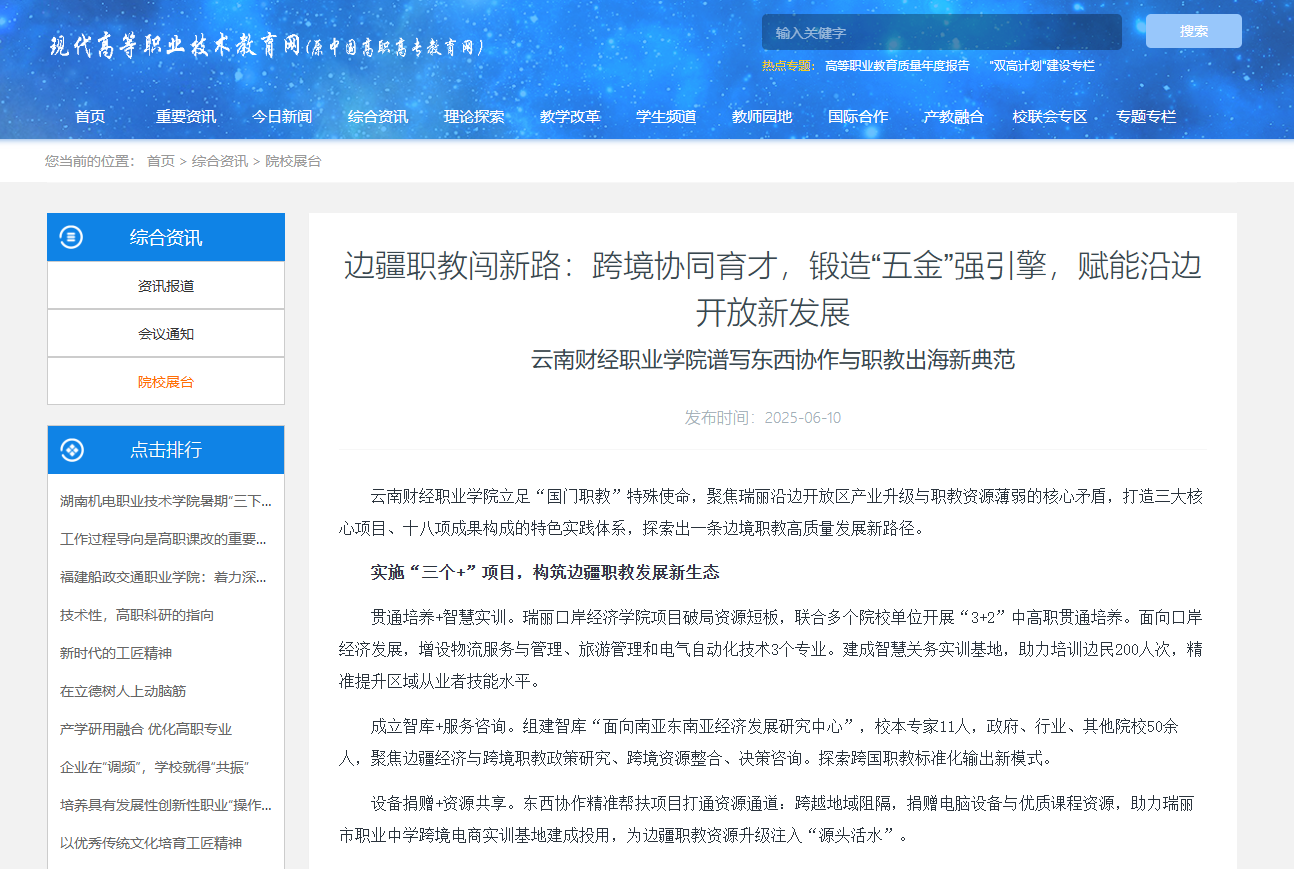Click the list icon beside 综合资讯 header
1294x869 pixels.
(71, 237)
